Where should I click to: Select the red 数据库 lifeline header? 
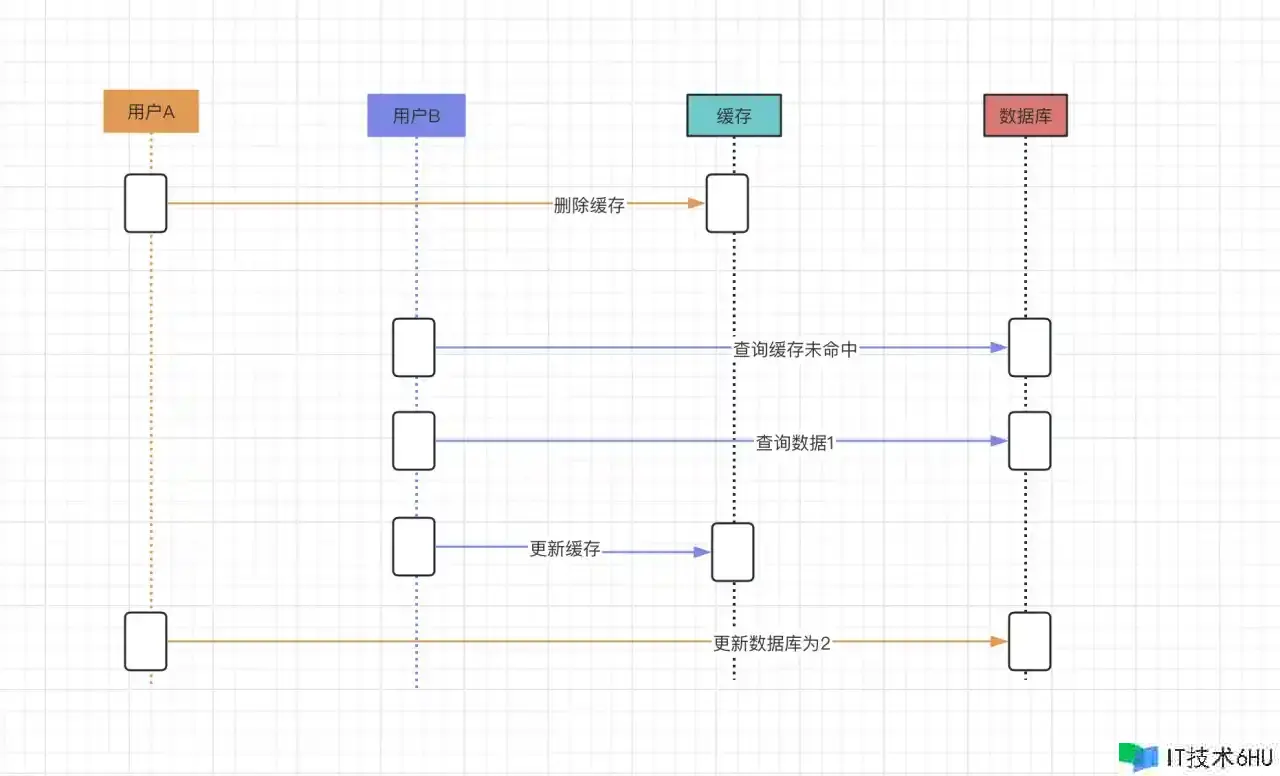point(1025,115)
